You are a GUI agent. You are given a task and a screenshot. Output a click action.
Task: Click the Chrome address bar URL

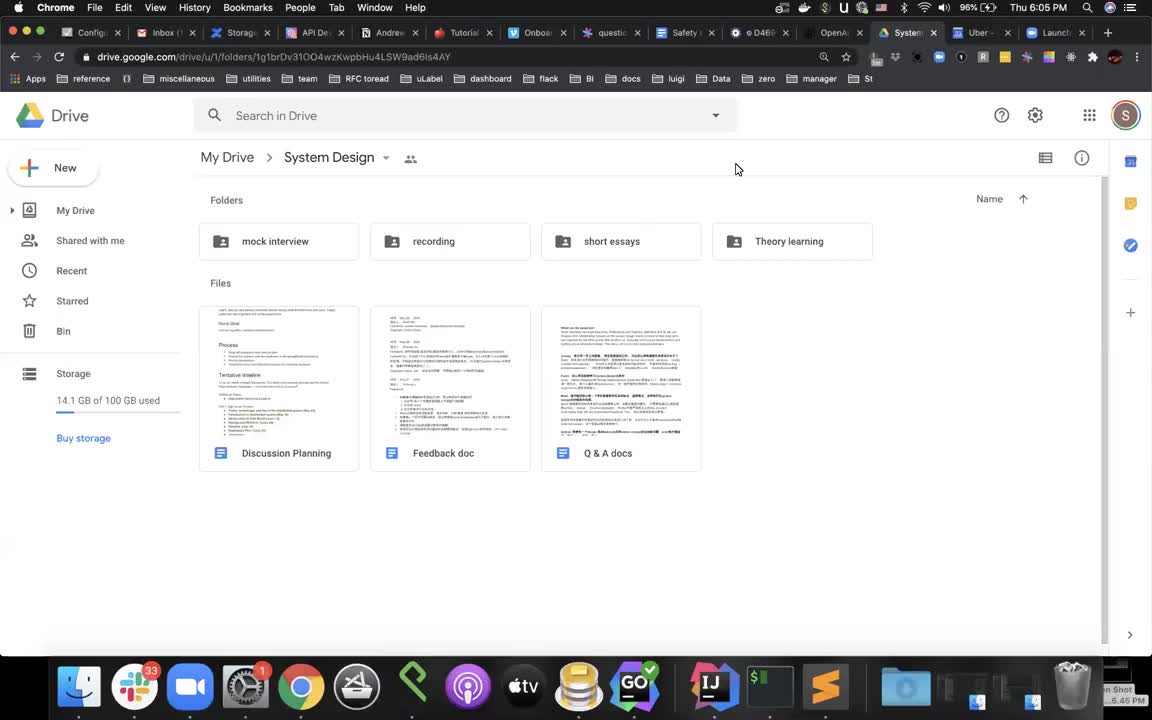[273, 57]
